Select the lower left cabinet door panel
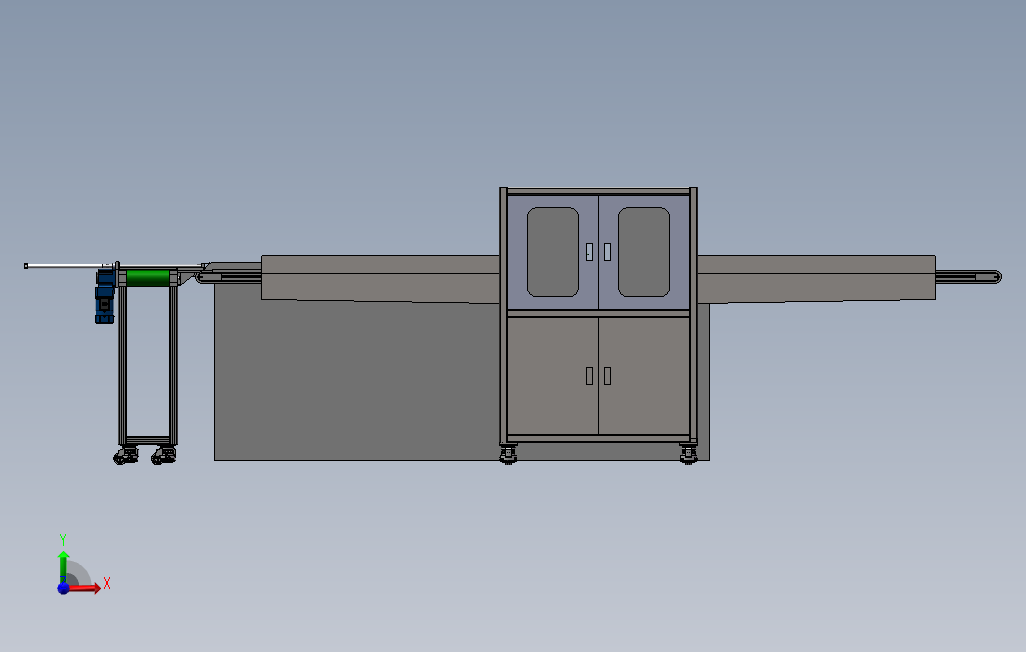1026x652 pixels. point(553,376)
